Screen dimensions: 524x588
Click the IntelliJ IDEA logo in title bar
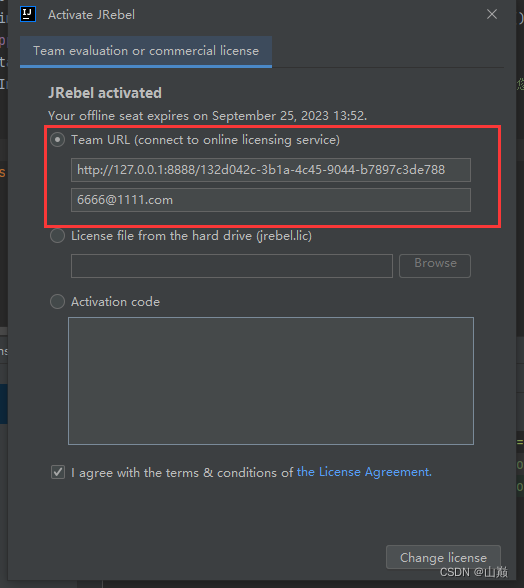click(28, 15)
